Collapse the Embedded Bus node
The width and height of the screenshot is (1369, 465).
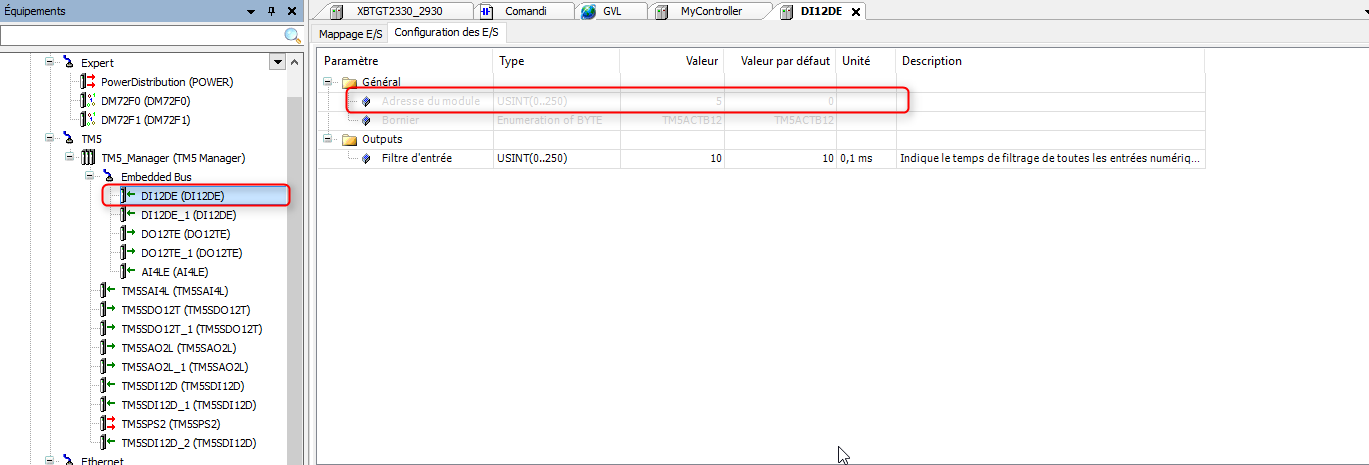(x=89, y=176)
